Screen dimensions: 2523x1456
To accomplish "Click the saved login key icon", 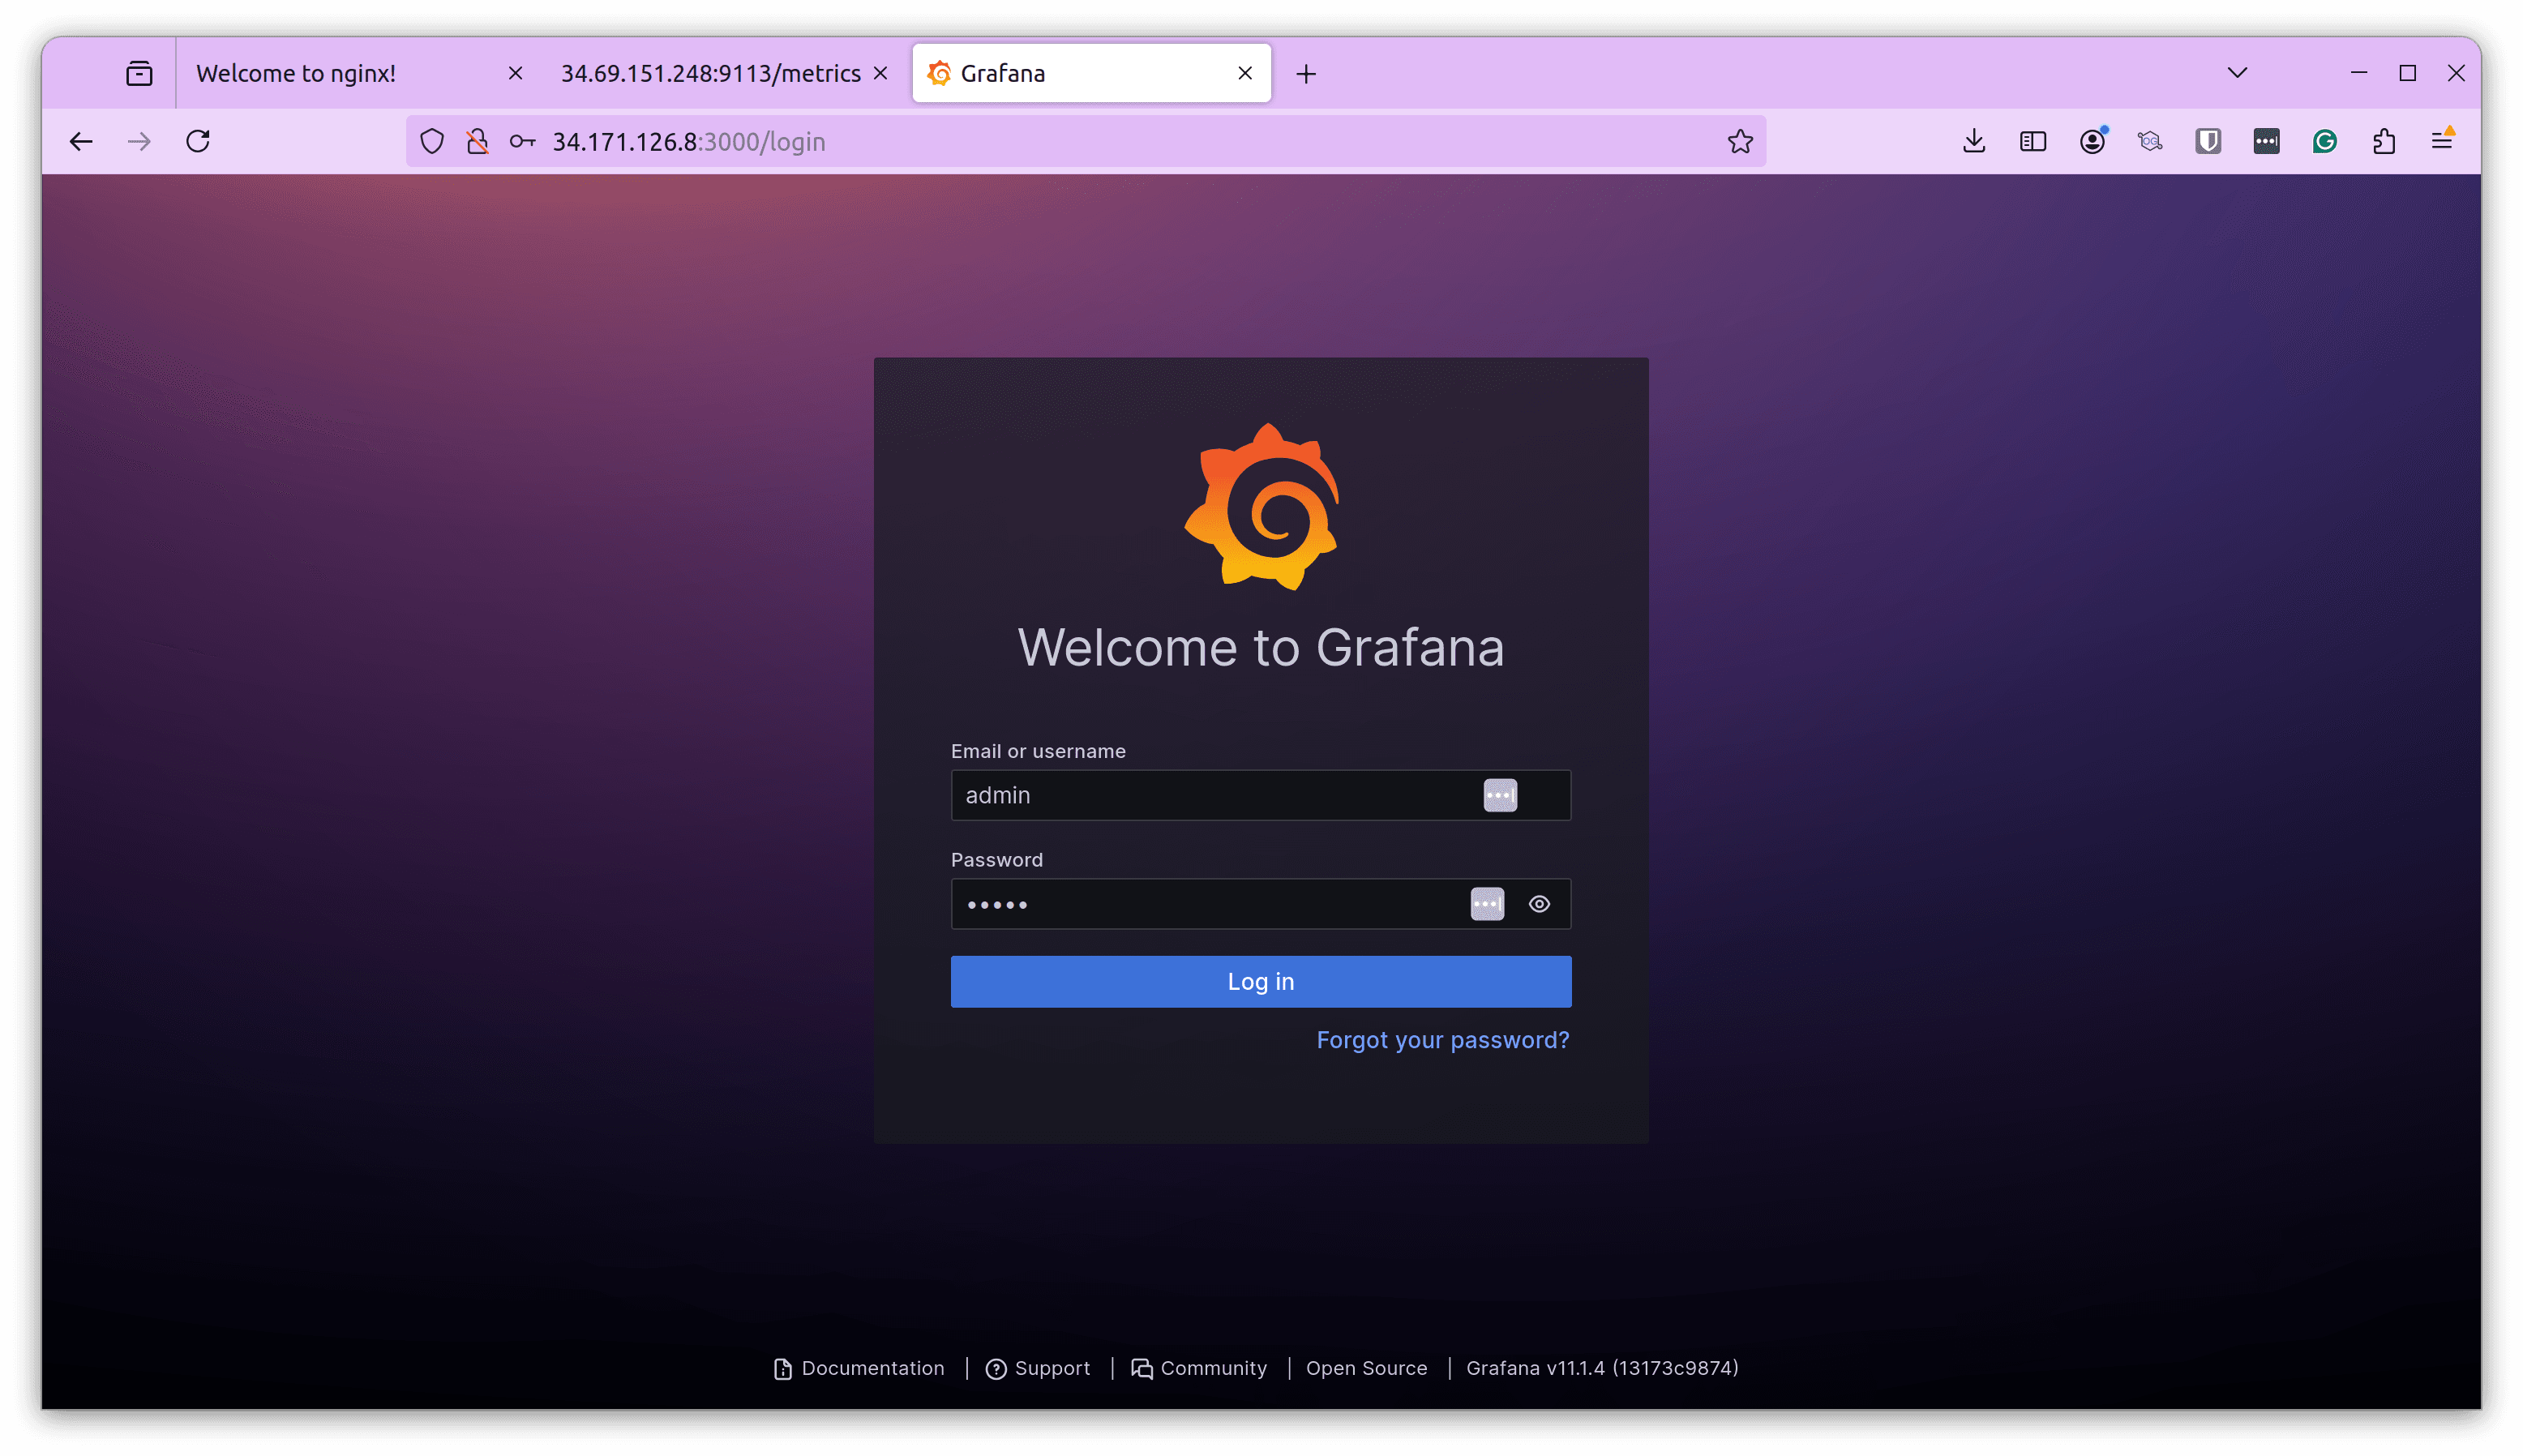I will coord(522,141).
